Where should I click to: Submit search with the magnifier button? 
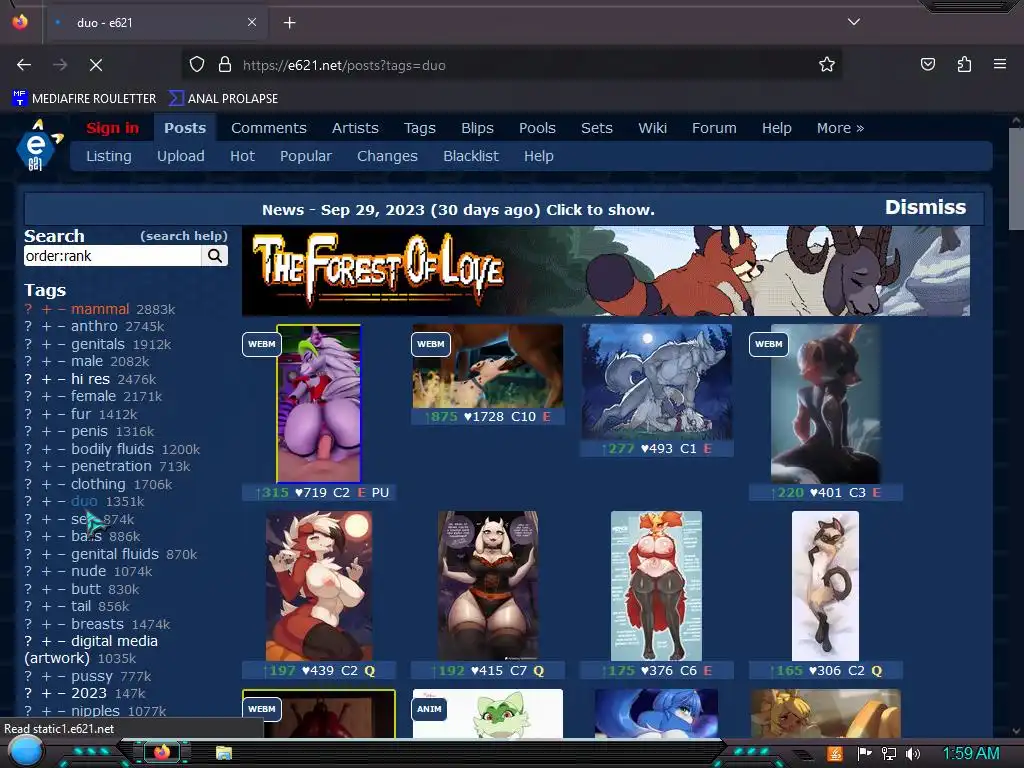[215, 256]
